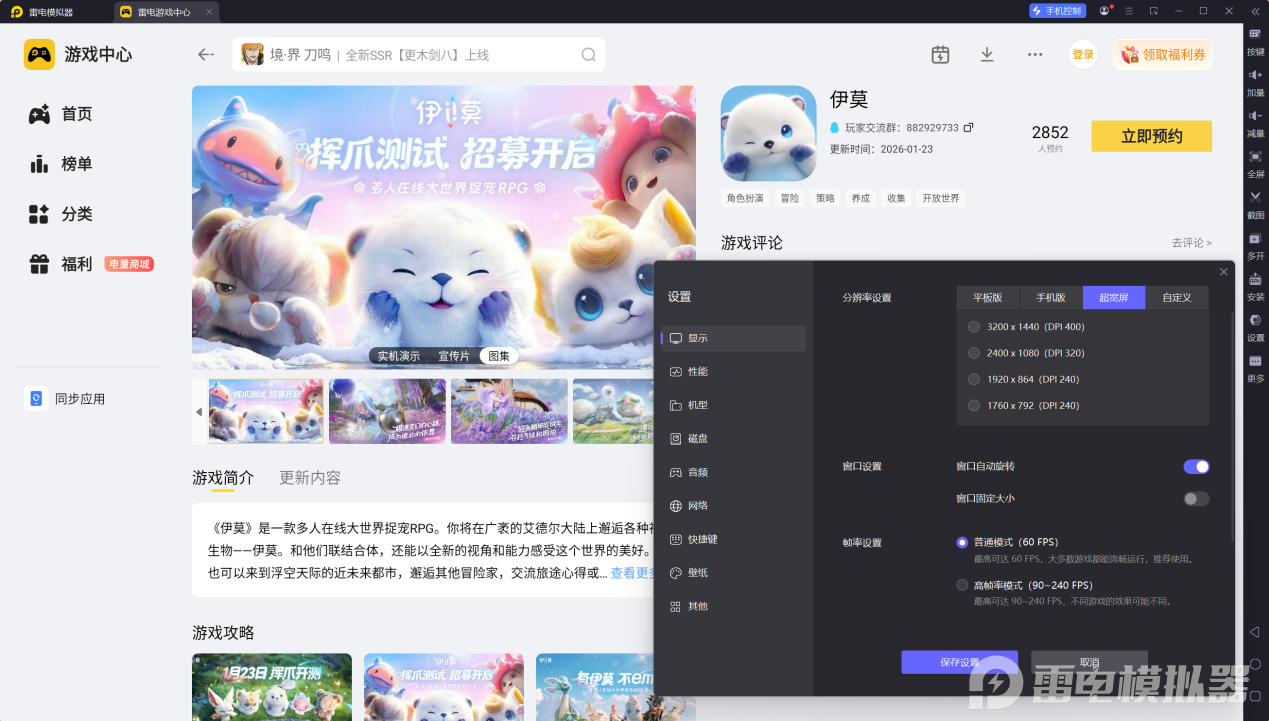Select 网络 in settings sidebar
The width and height of the screenshot is (1269, 721).
733,506
